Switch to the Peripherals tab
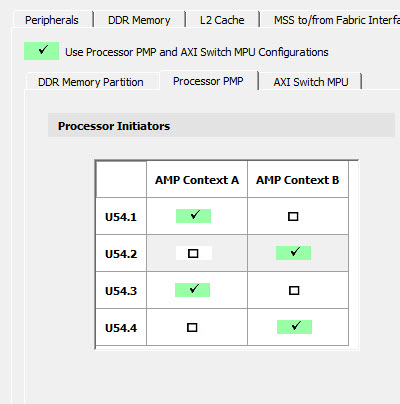The height and width of the screenshot is (404, 400). tap(52, 20)
